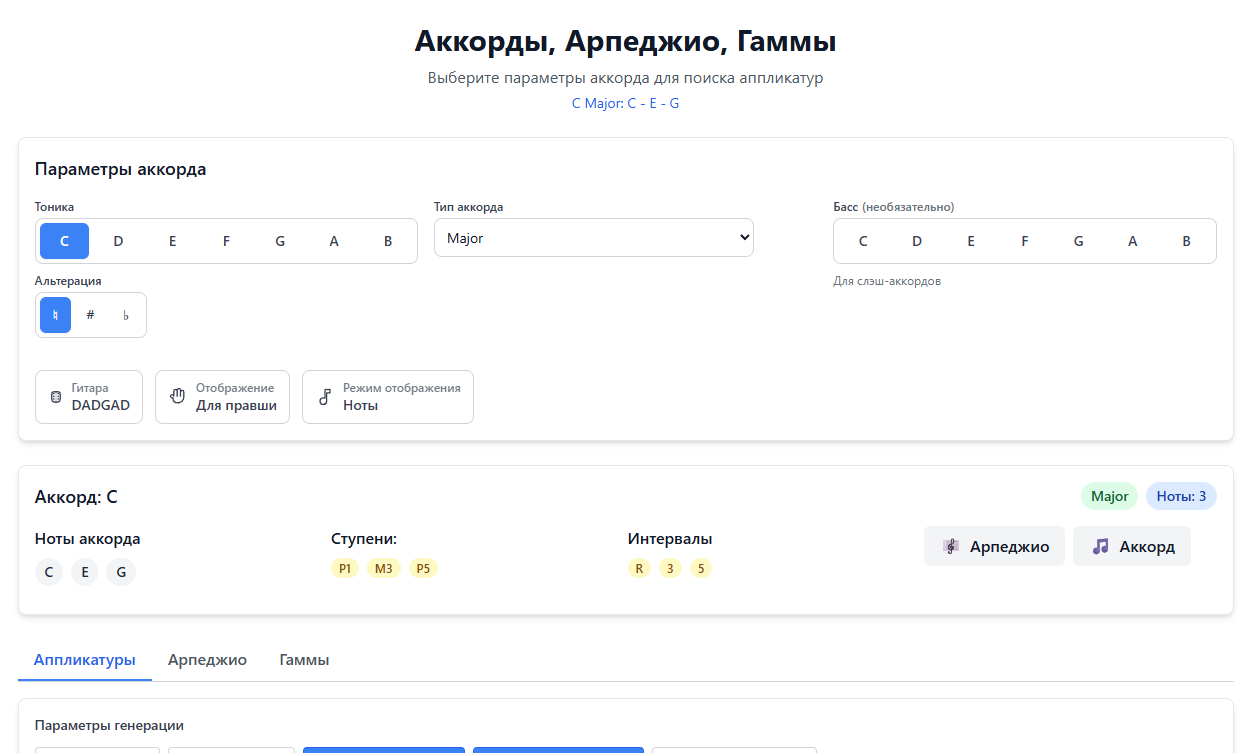Choose D as the root note

pos(118,241)
